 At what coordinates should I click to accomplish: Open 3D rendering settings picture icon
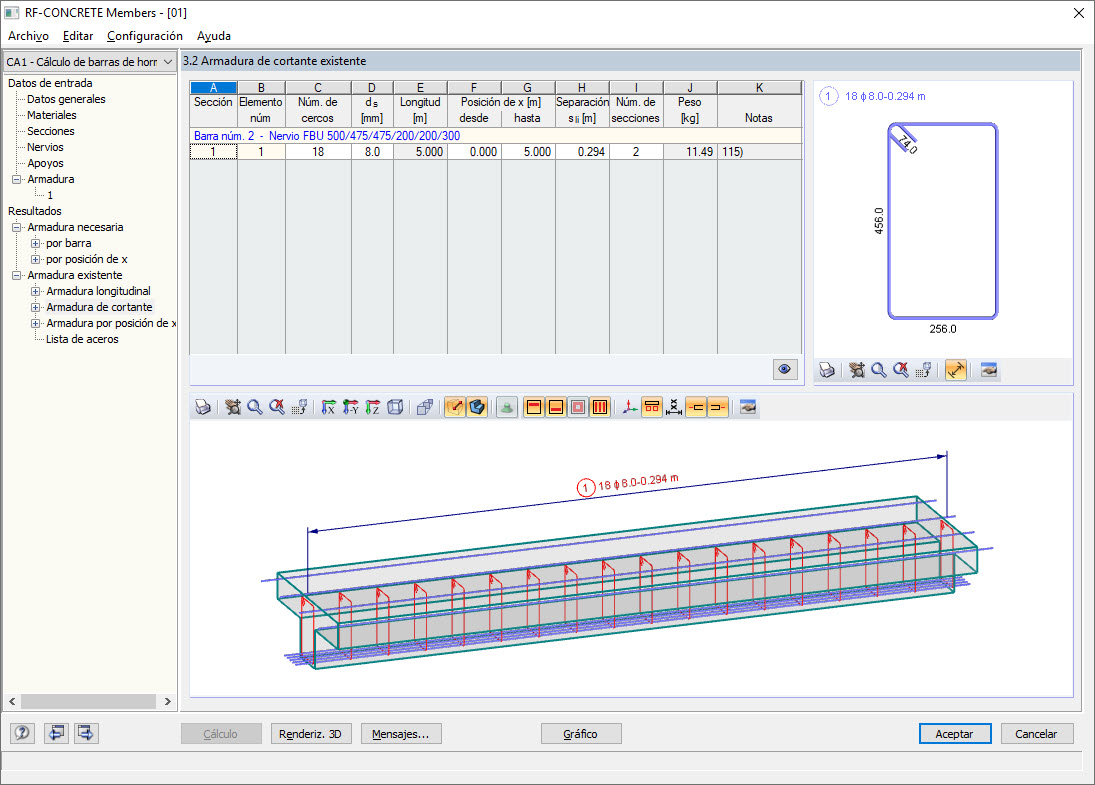[x=748, y=407]
